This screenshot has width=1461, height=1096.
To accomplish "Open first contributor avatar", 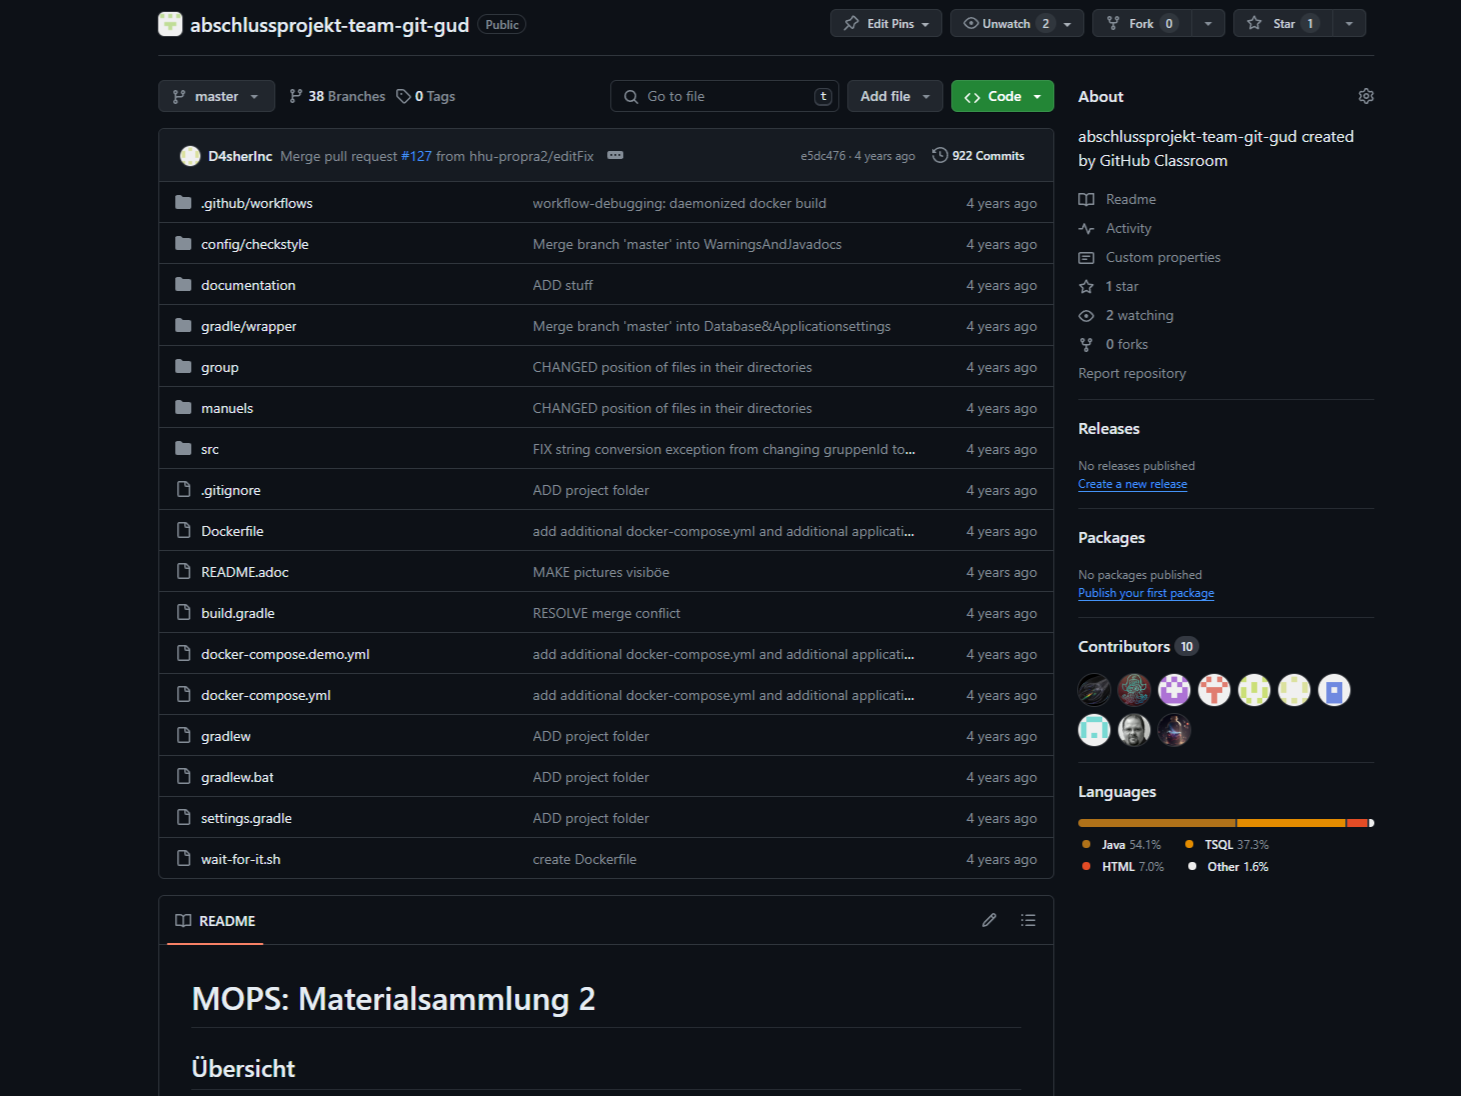I will [1094, 690].
